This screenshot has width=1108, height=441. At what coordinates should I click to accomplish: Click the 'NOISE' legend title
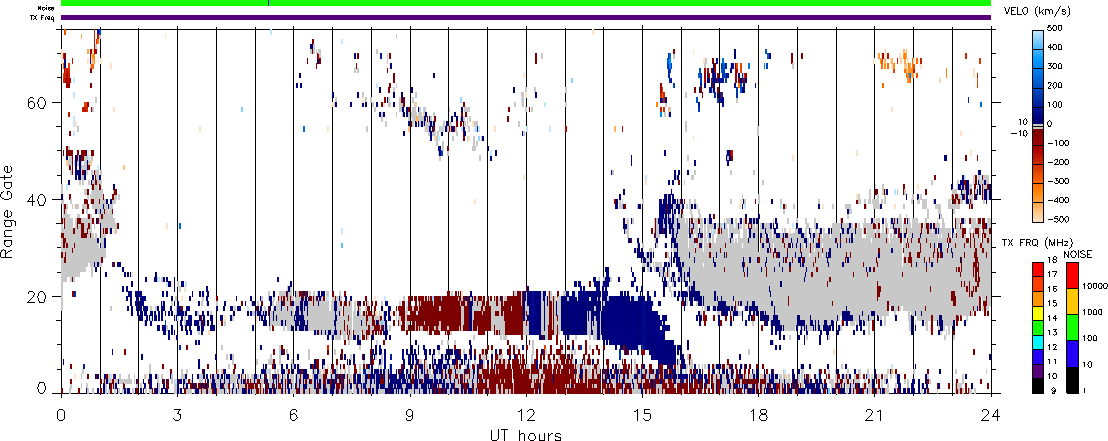click(x=1079, y=254)
